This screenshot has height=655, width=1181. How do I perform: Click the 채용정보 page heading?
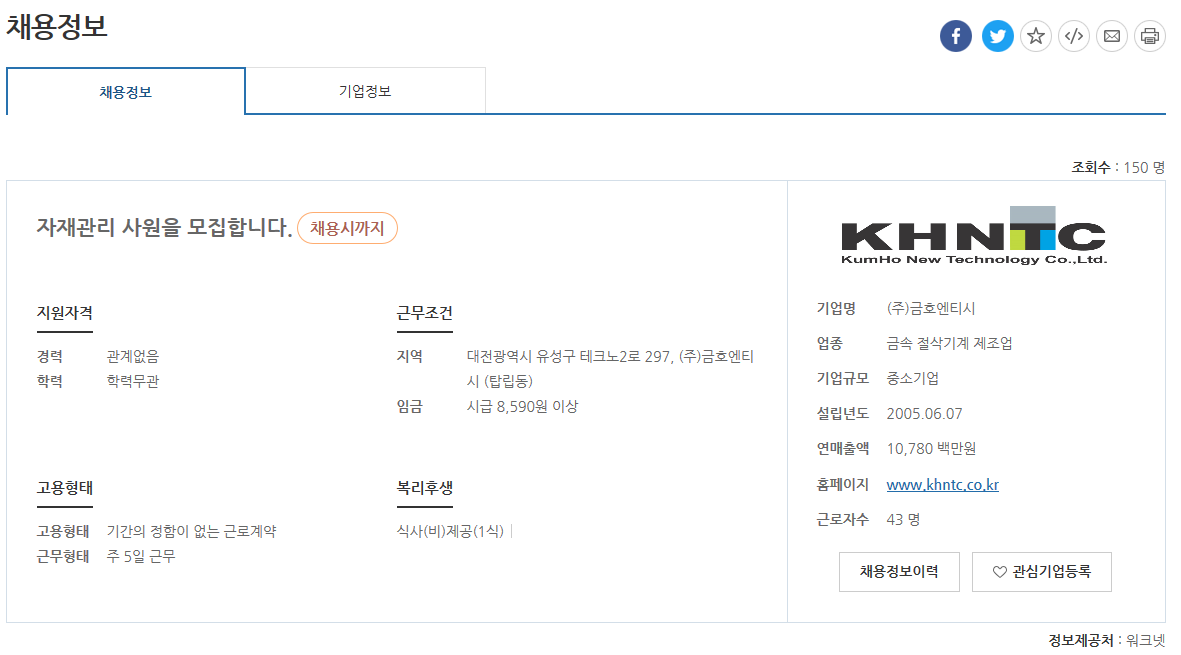click(57, 26)
